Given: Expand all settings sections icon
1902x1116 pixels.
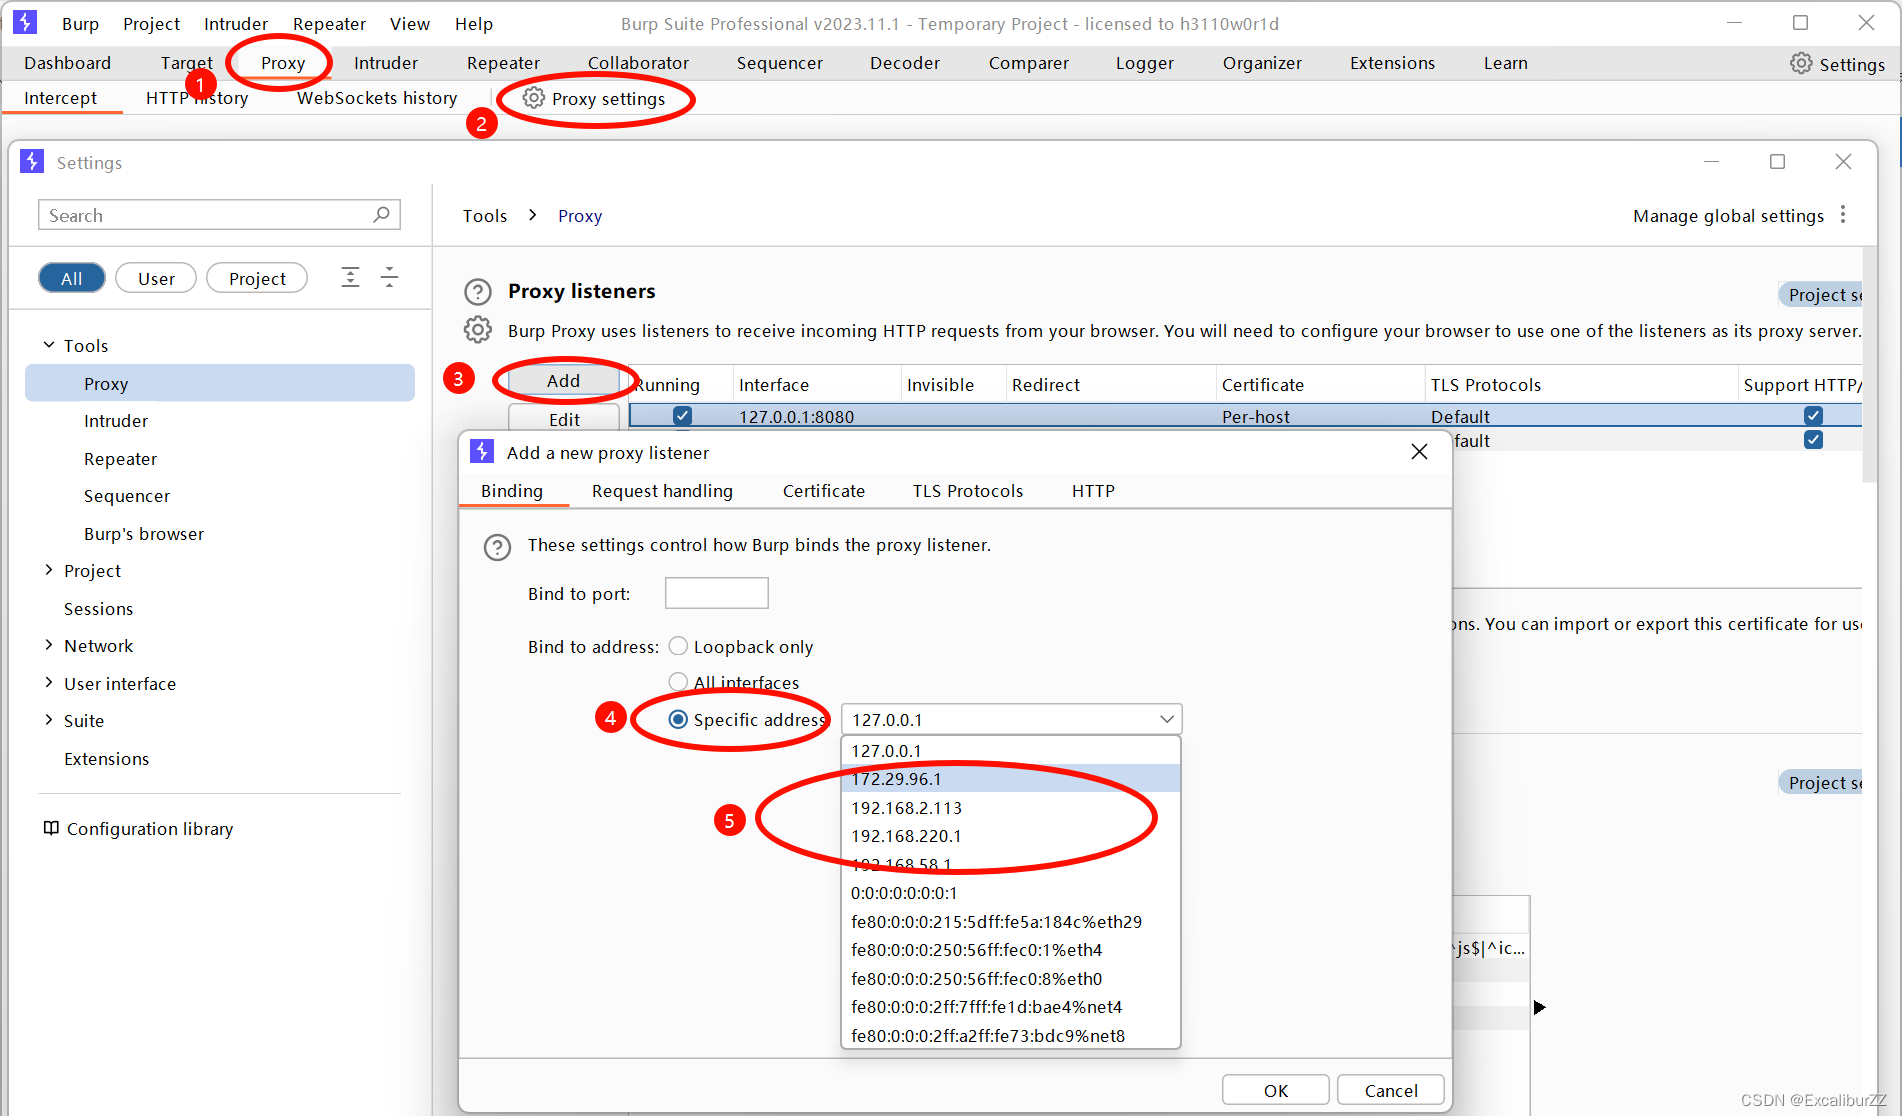Looking at the screenshot, I should [350, 278].
